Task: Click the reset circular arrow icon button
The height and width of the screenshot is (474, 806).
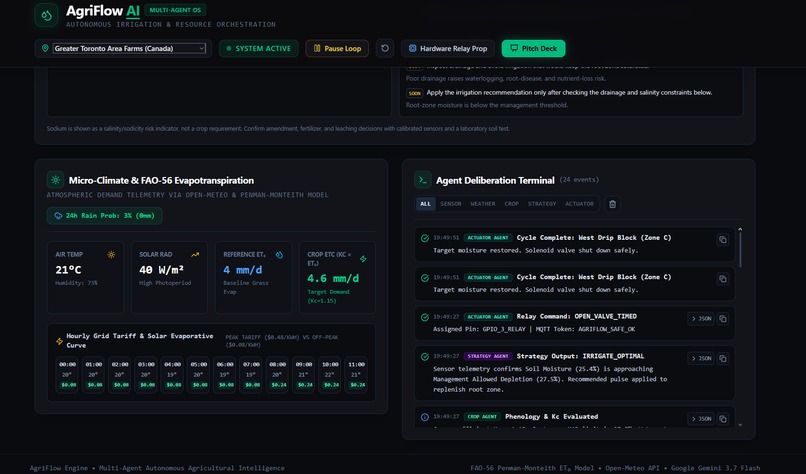Action: [x=384, y=48]
